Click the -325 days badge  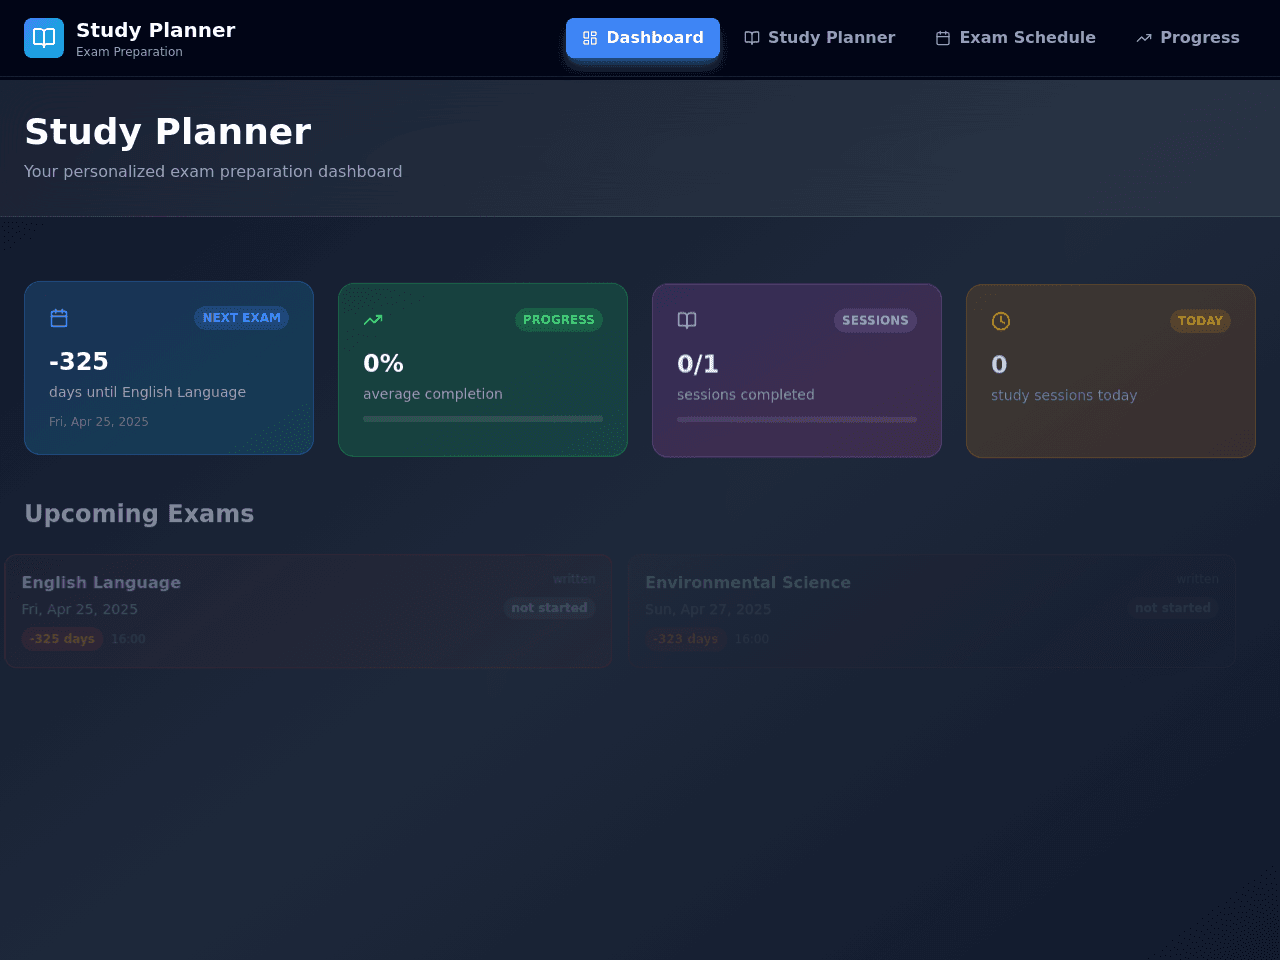coord(62,639)
